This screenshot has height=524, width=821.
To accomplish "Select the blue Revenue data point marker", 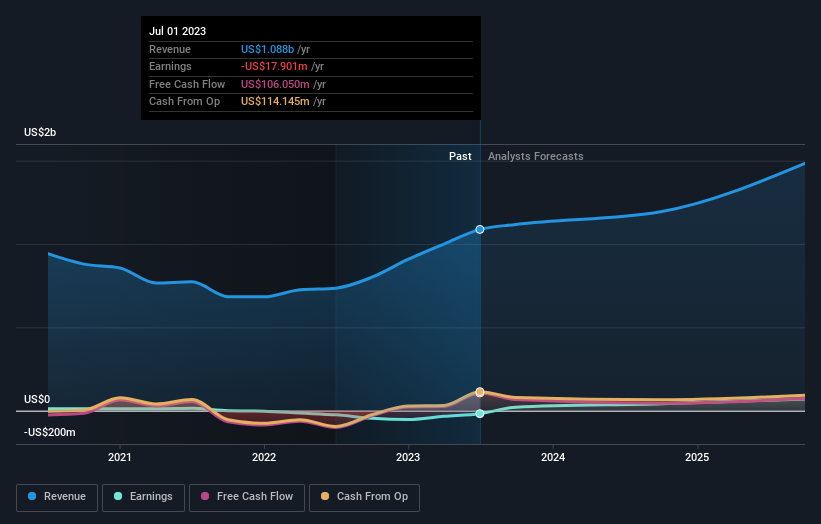I will [x=480, y=229].
